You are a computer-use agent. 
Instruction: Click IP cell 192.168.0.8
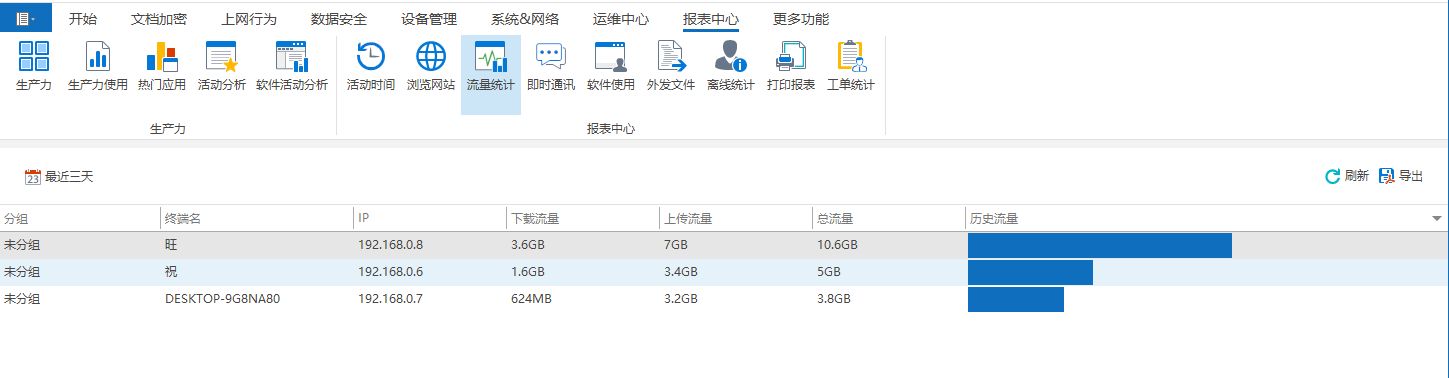[391, 245]
